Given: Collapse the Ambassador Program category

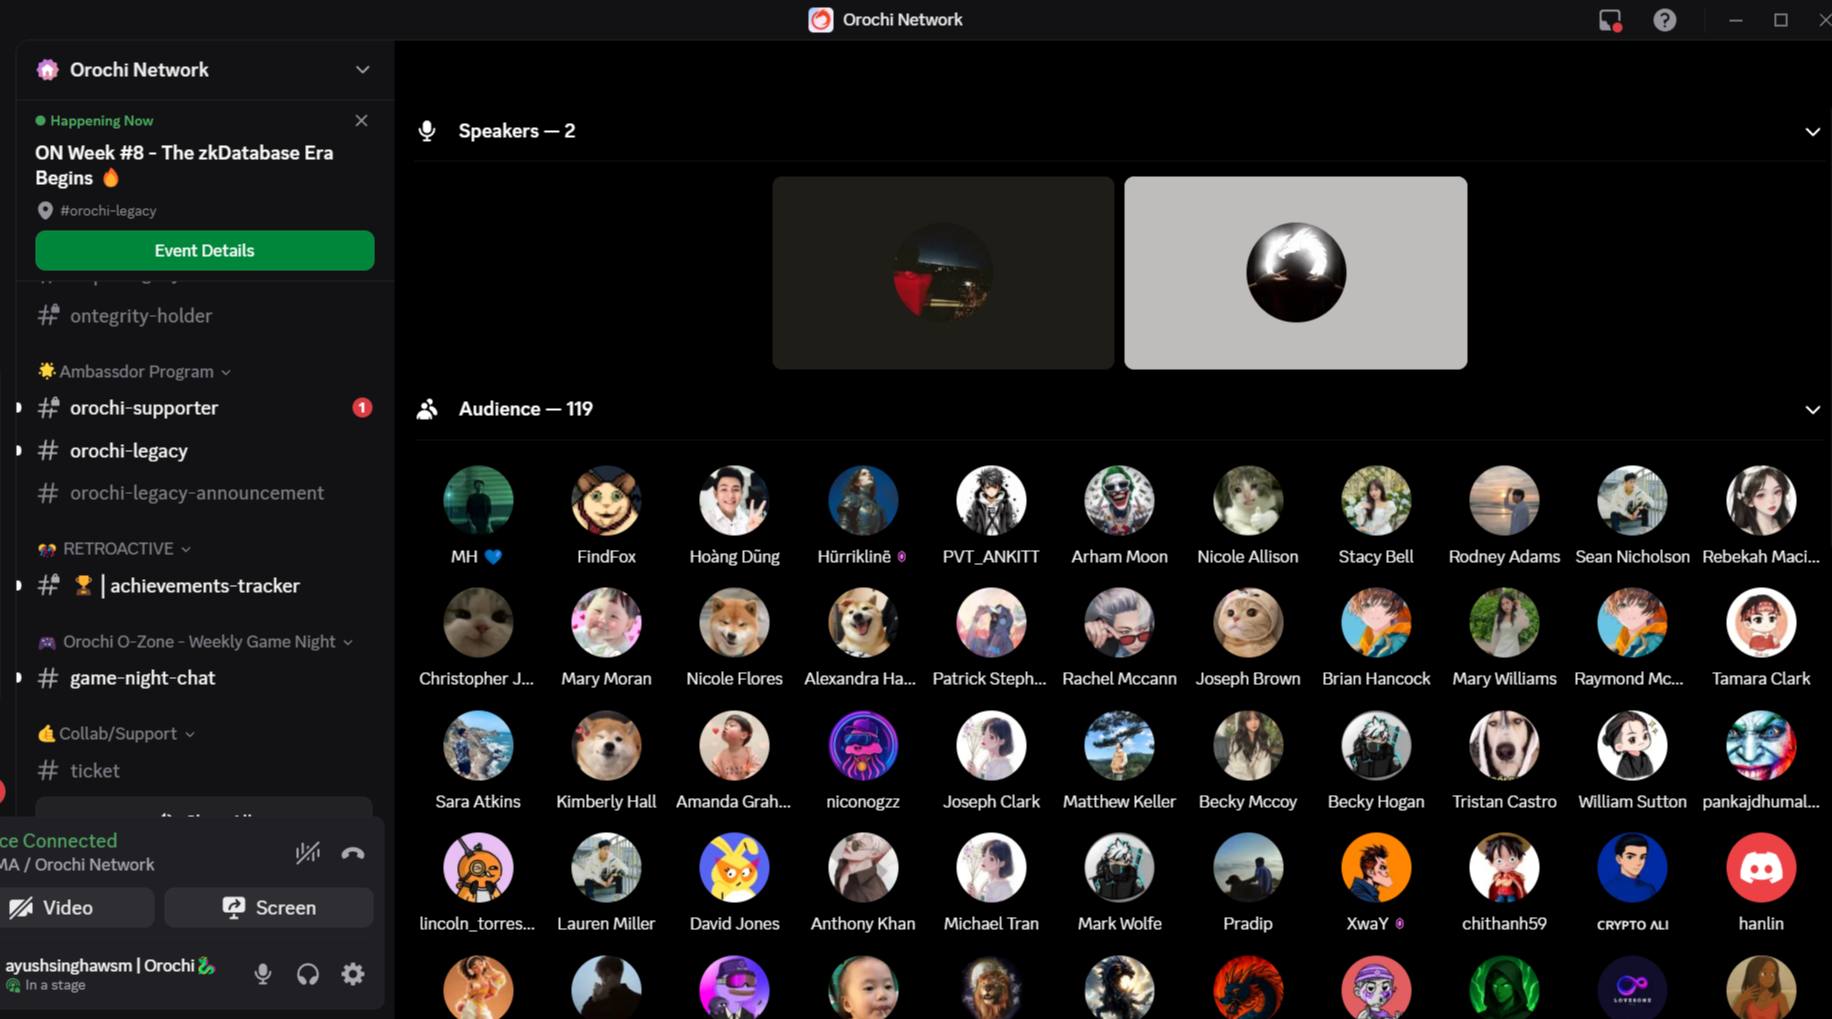Looking at the screenshot, I should [x=136, y=372].
